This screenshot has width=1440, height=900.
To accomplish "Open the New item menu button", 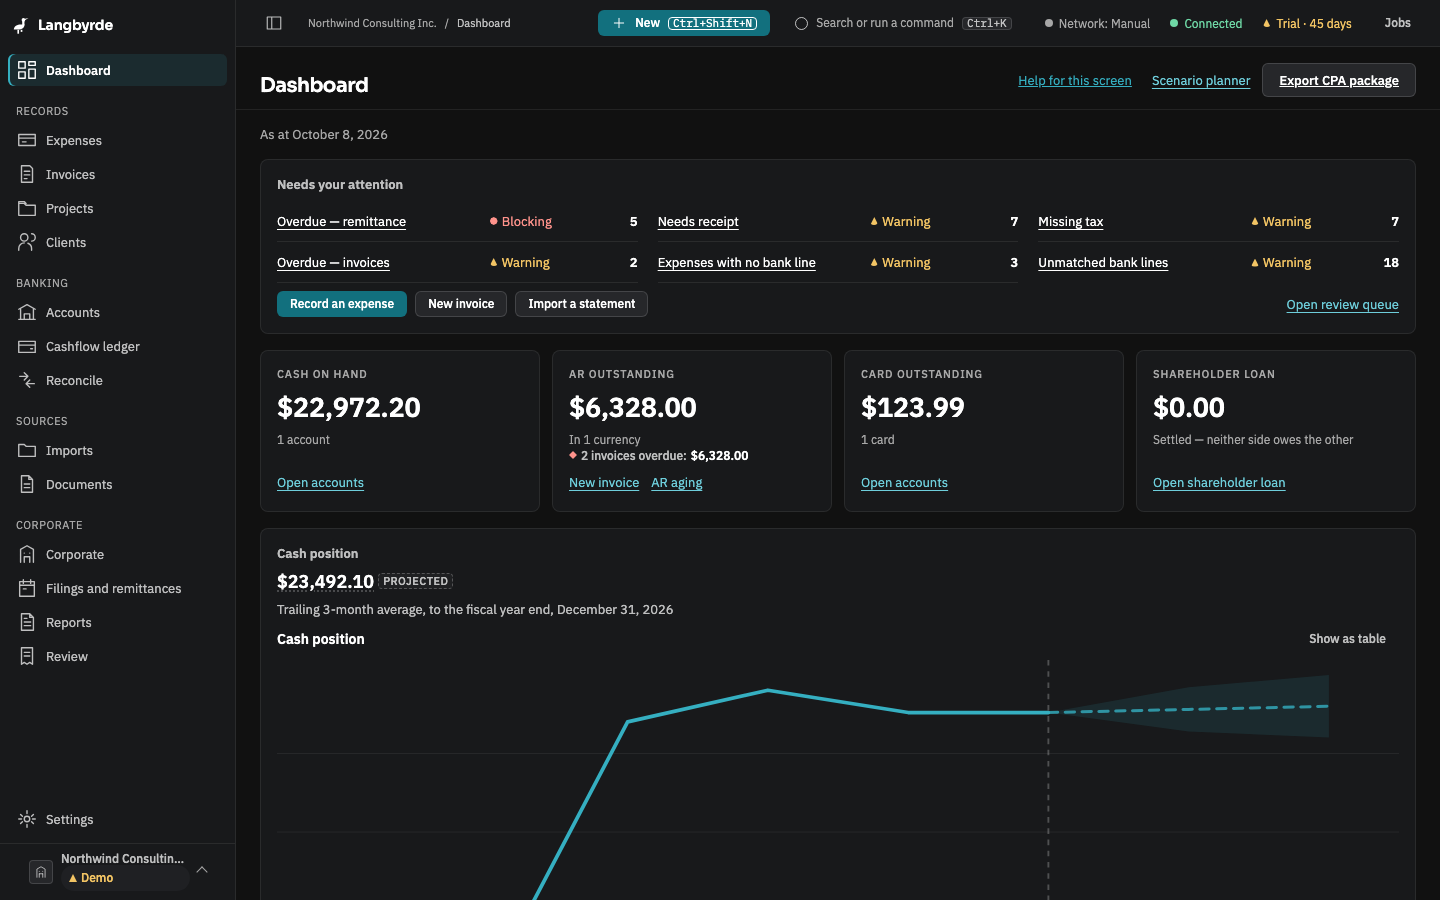I will pos(684,23).
